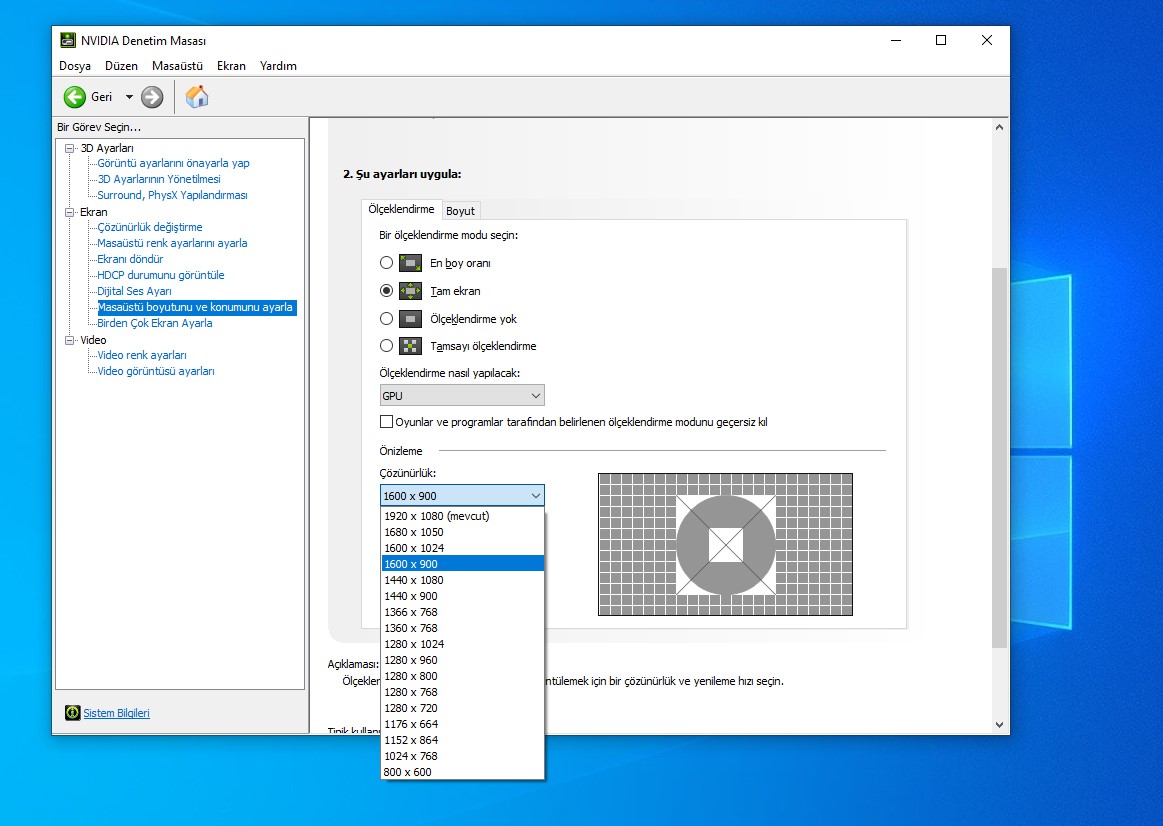1163x826 pixels.
Task: Click the scaling preview test pattern image
Action: 725,544
